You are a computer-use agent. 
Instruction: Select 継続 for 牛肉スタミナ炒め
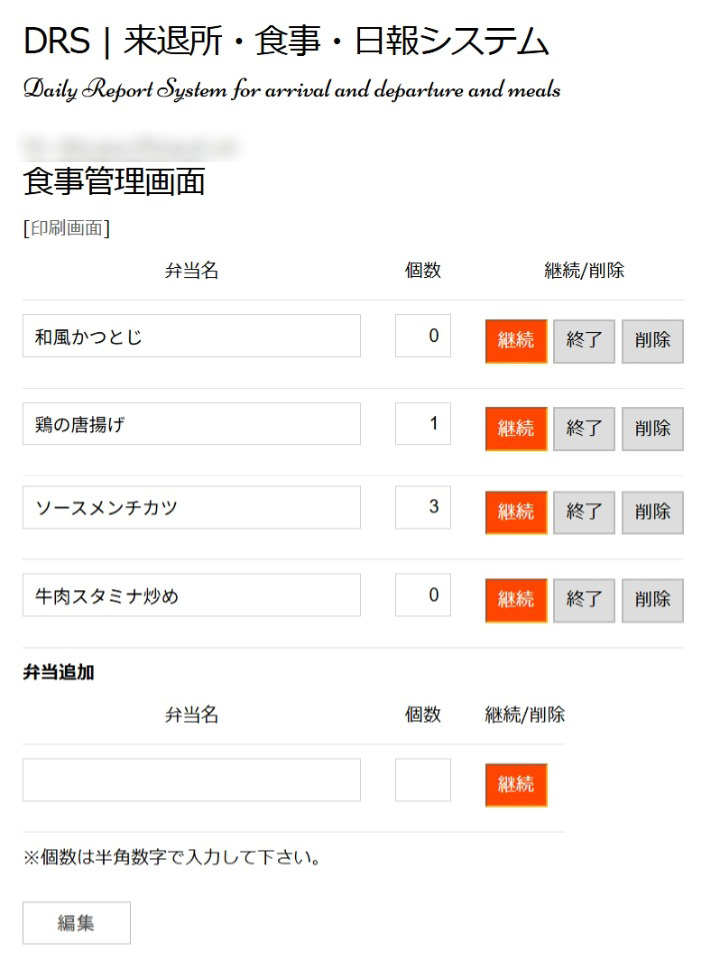pyautogui.click(x=516, y=601)
